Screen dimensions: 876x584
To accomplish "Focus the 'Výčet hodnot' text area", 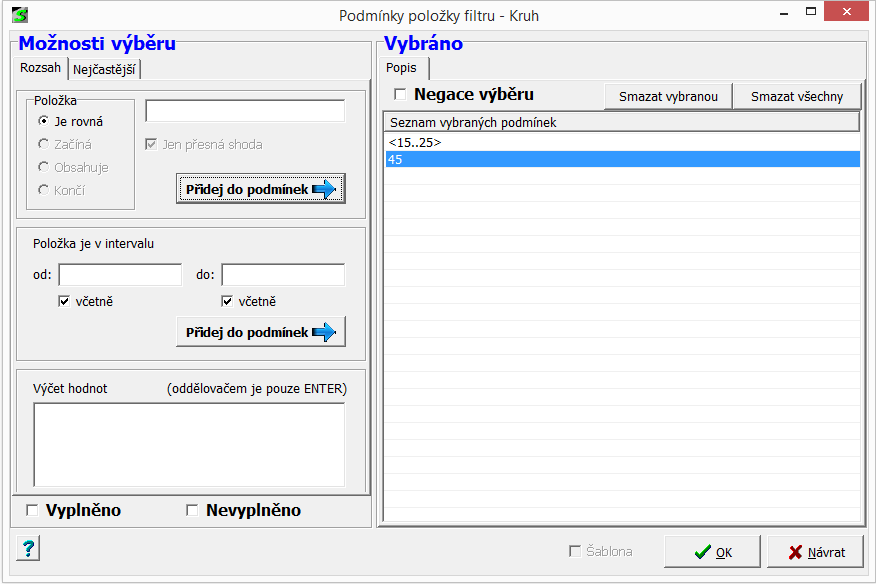I will 189,444.
